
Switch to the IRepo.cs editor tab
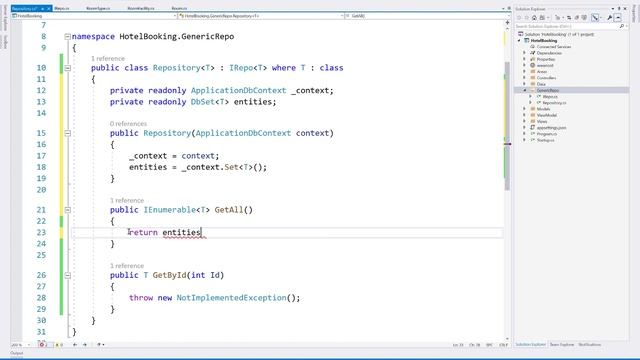click(x=62, y=8)
